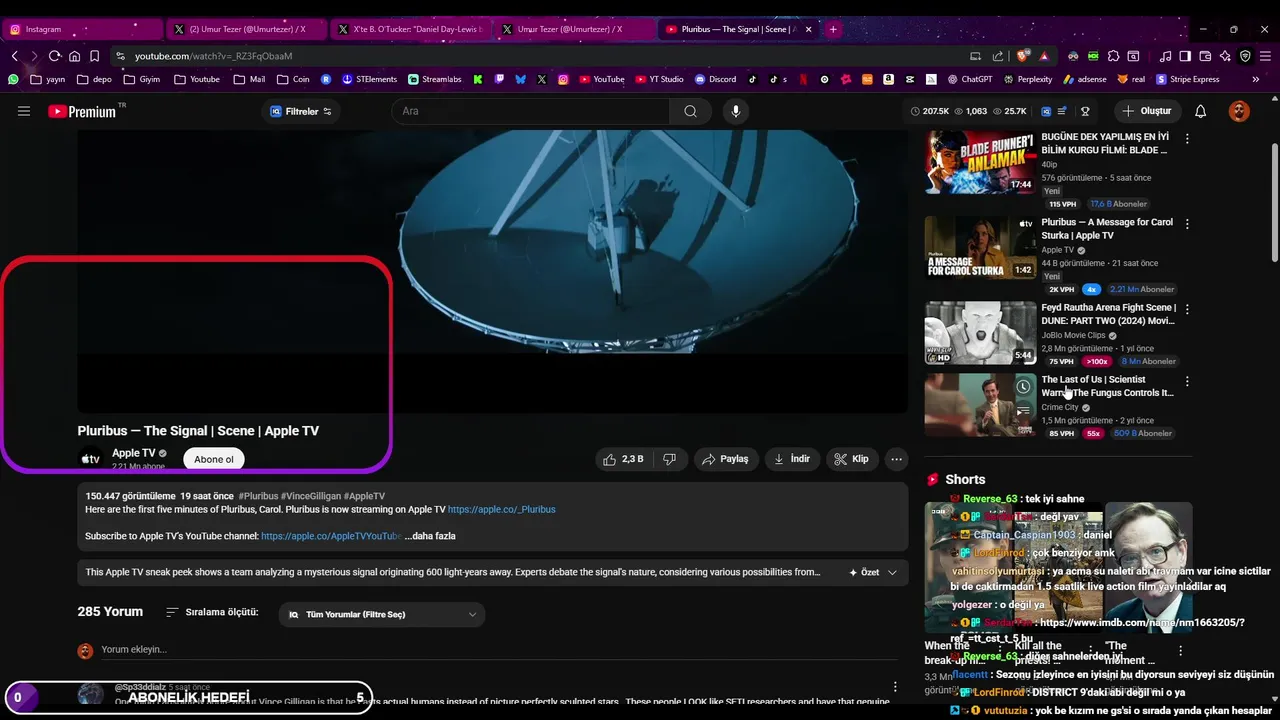Open the yayın bookmarks folder
Image resolution: width=1280 pixels, height=720 pixels.
47,79
